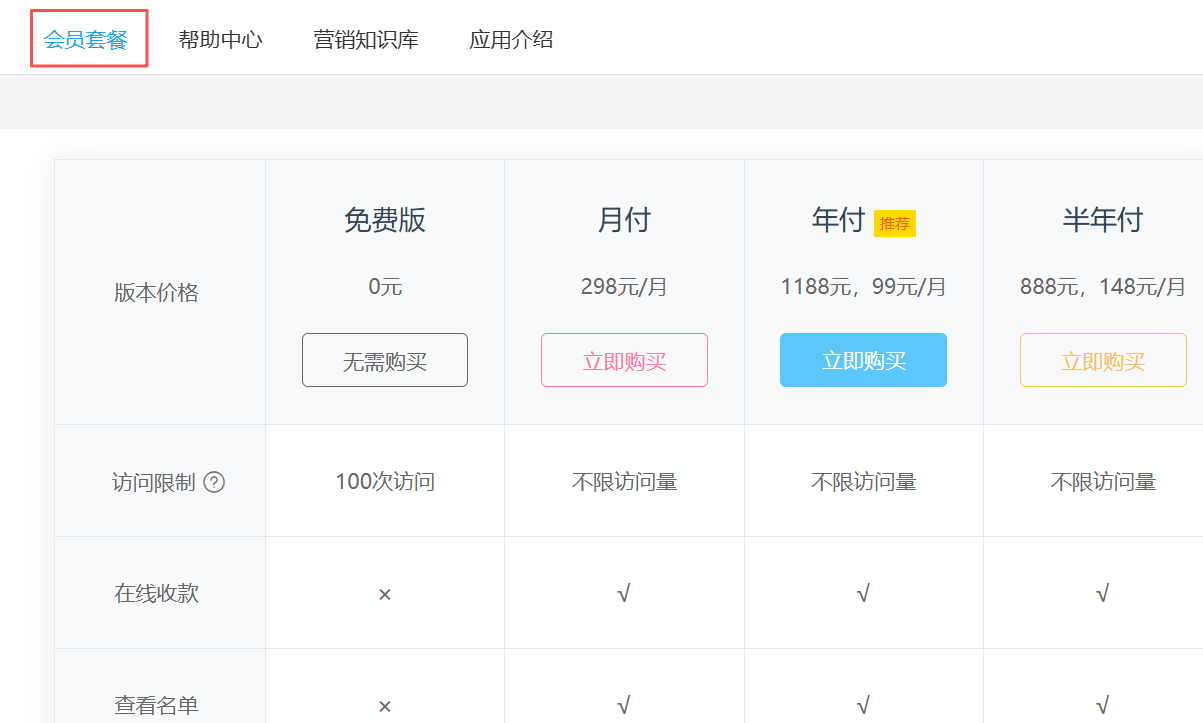Select the 年付 plan heading
Image resolution: width=1203 pixels, height=723 pixels.
pos(838,220)
